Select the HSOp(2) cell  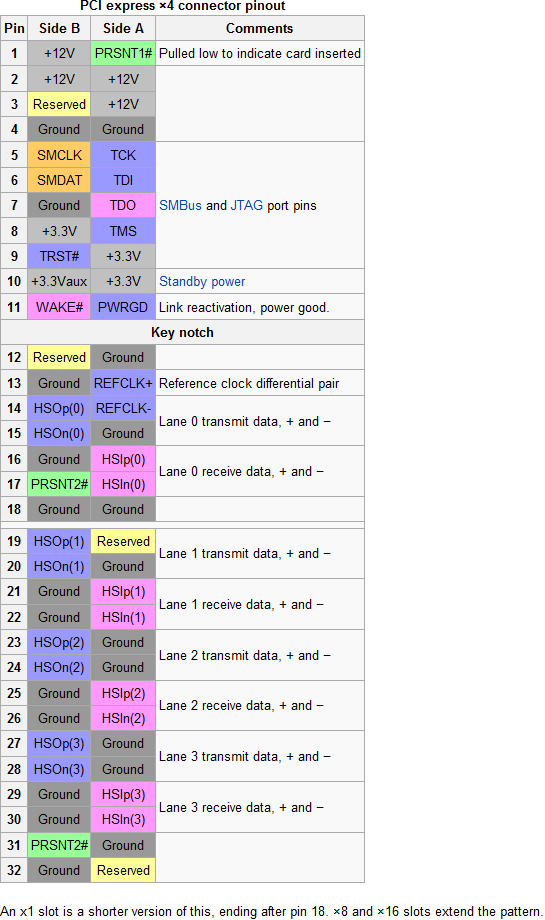pyautogui.click(x=59, y=642)
